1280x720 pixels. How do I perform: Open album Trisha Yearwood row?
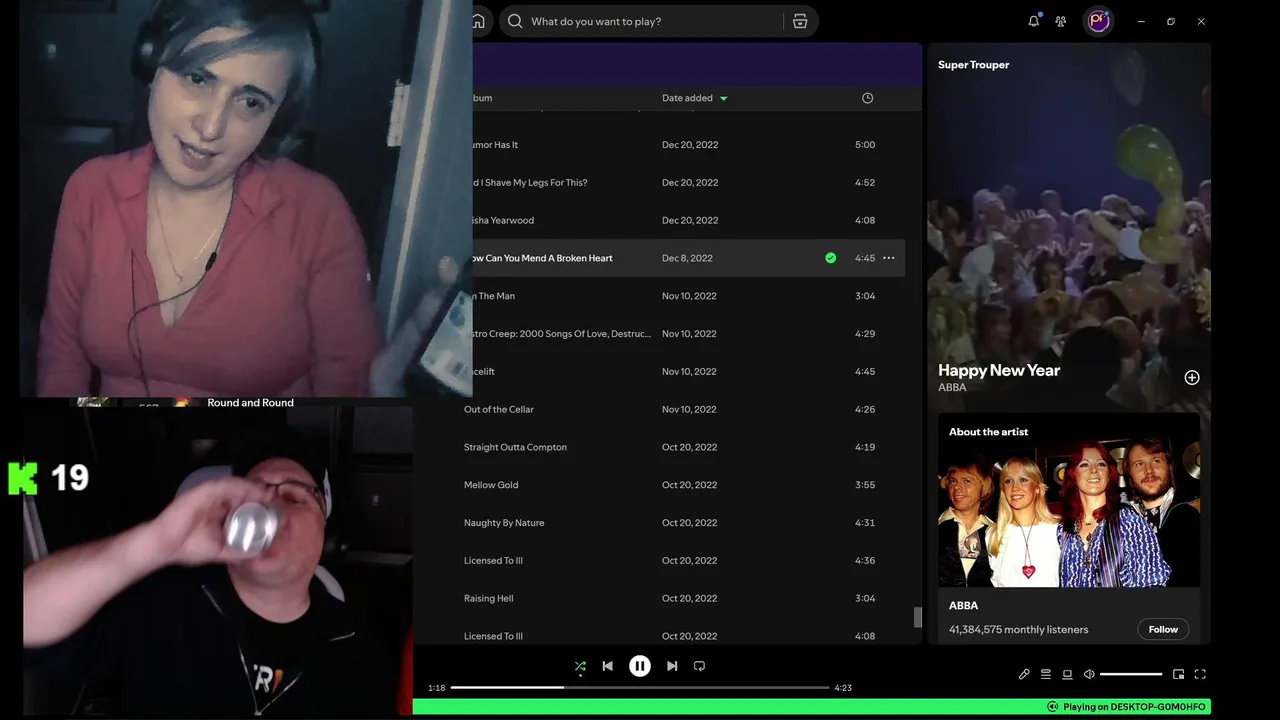(x=503, y=220)
